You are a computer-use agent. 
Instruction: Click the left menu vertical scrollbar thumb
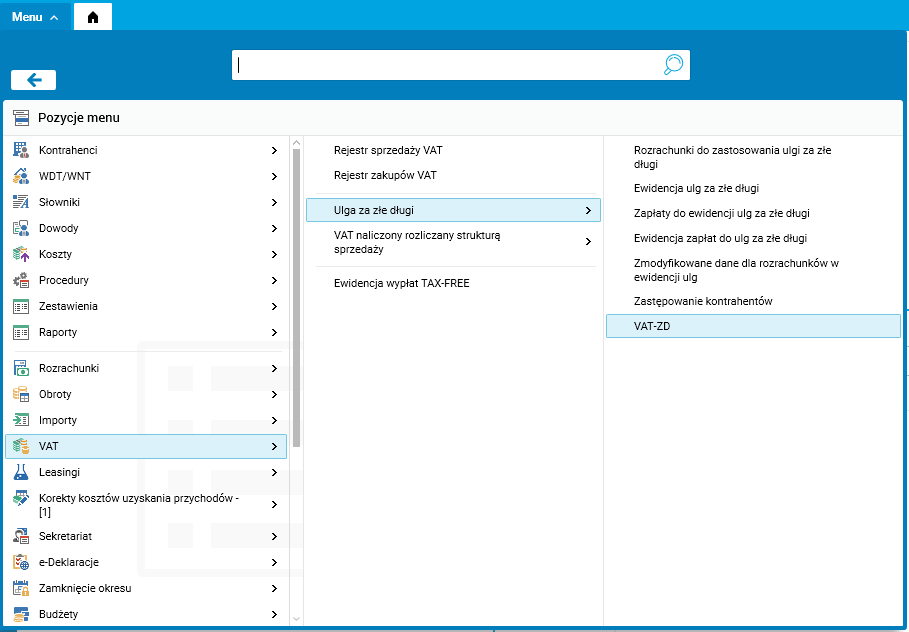[296, 298]
